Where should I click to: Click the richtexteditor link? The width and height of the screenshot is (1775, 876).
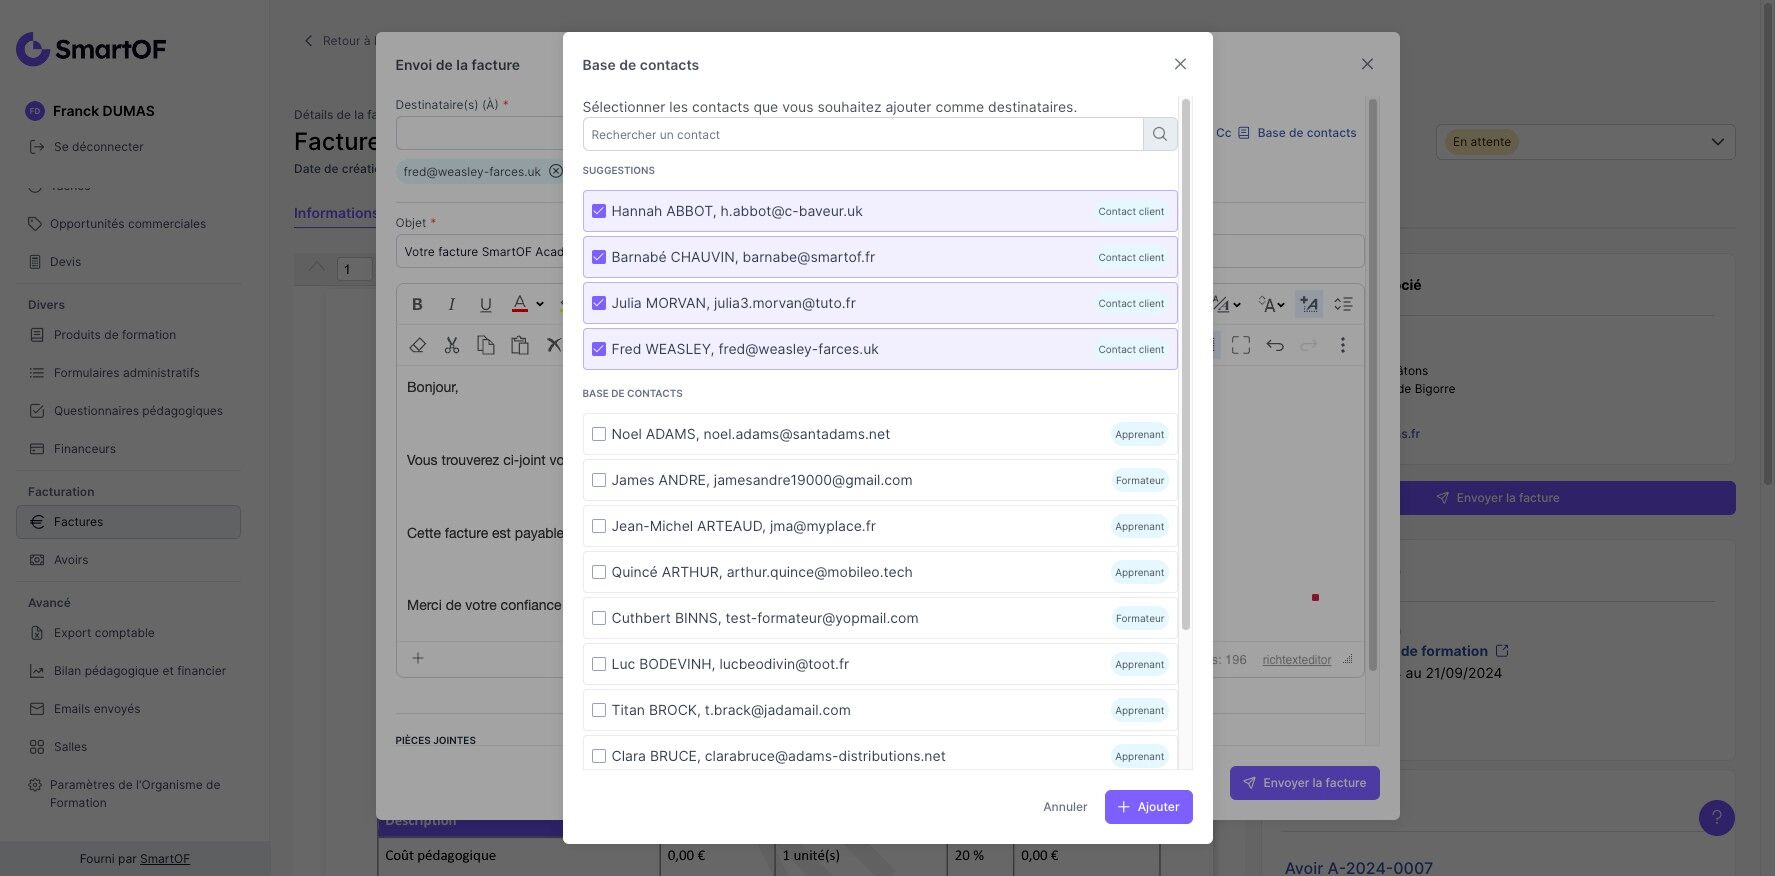1297,660
